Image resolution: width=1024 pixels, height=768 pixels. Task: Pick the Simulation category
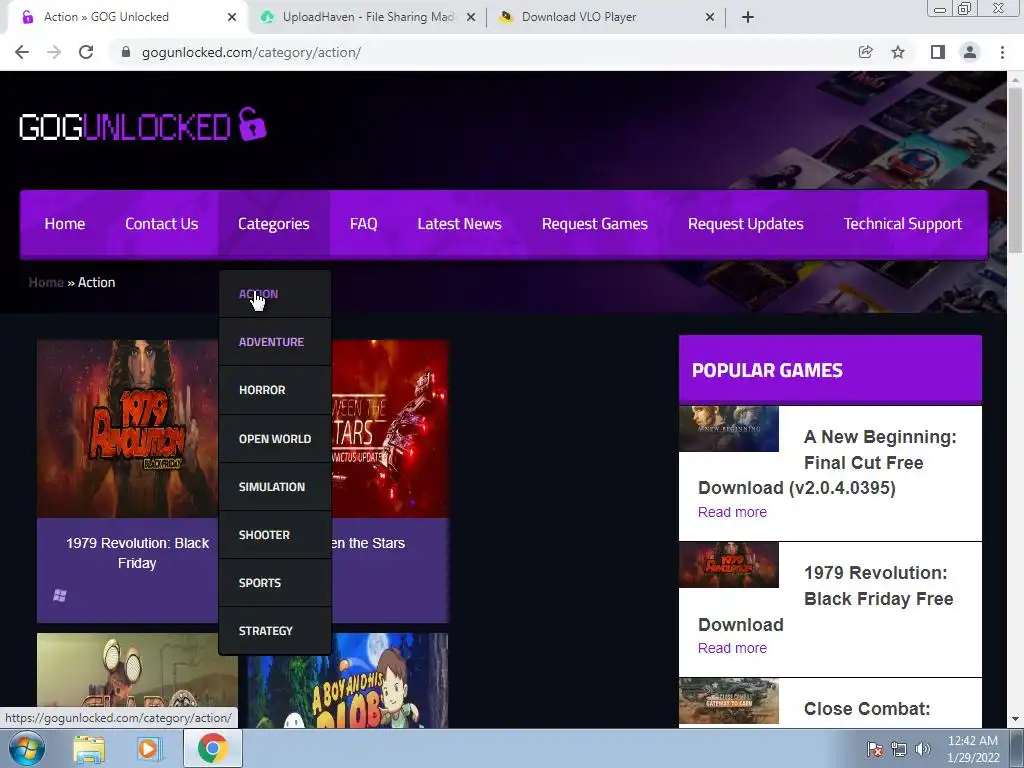point(275,487)
